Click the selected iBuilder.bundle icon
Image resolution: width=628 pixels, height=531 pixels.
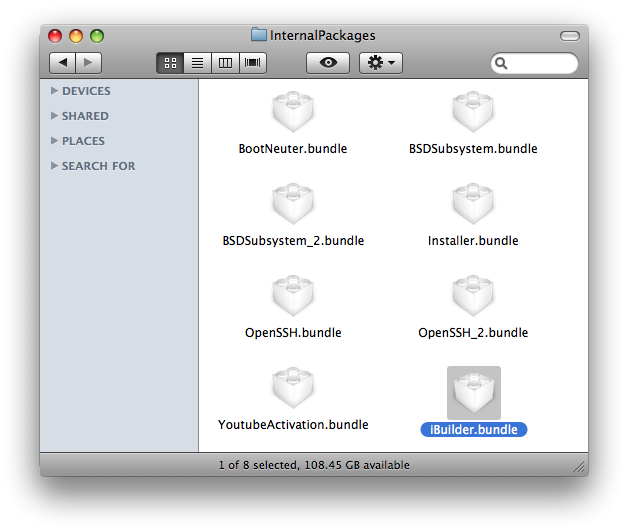474,393
